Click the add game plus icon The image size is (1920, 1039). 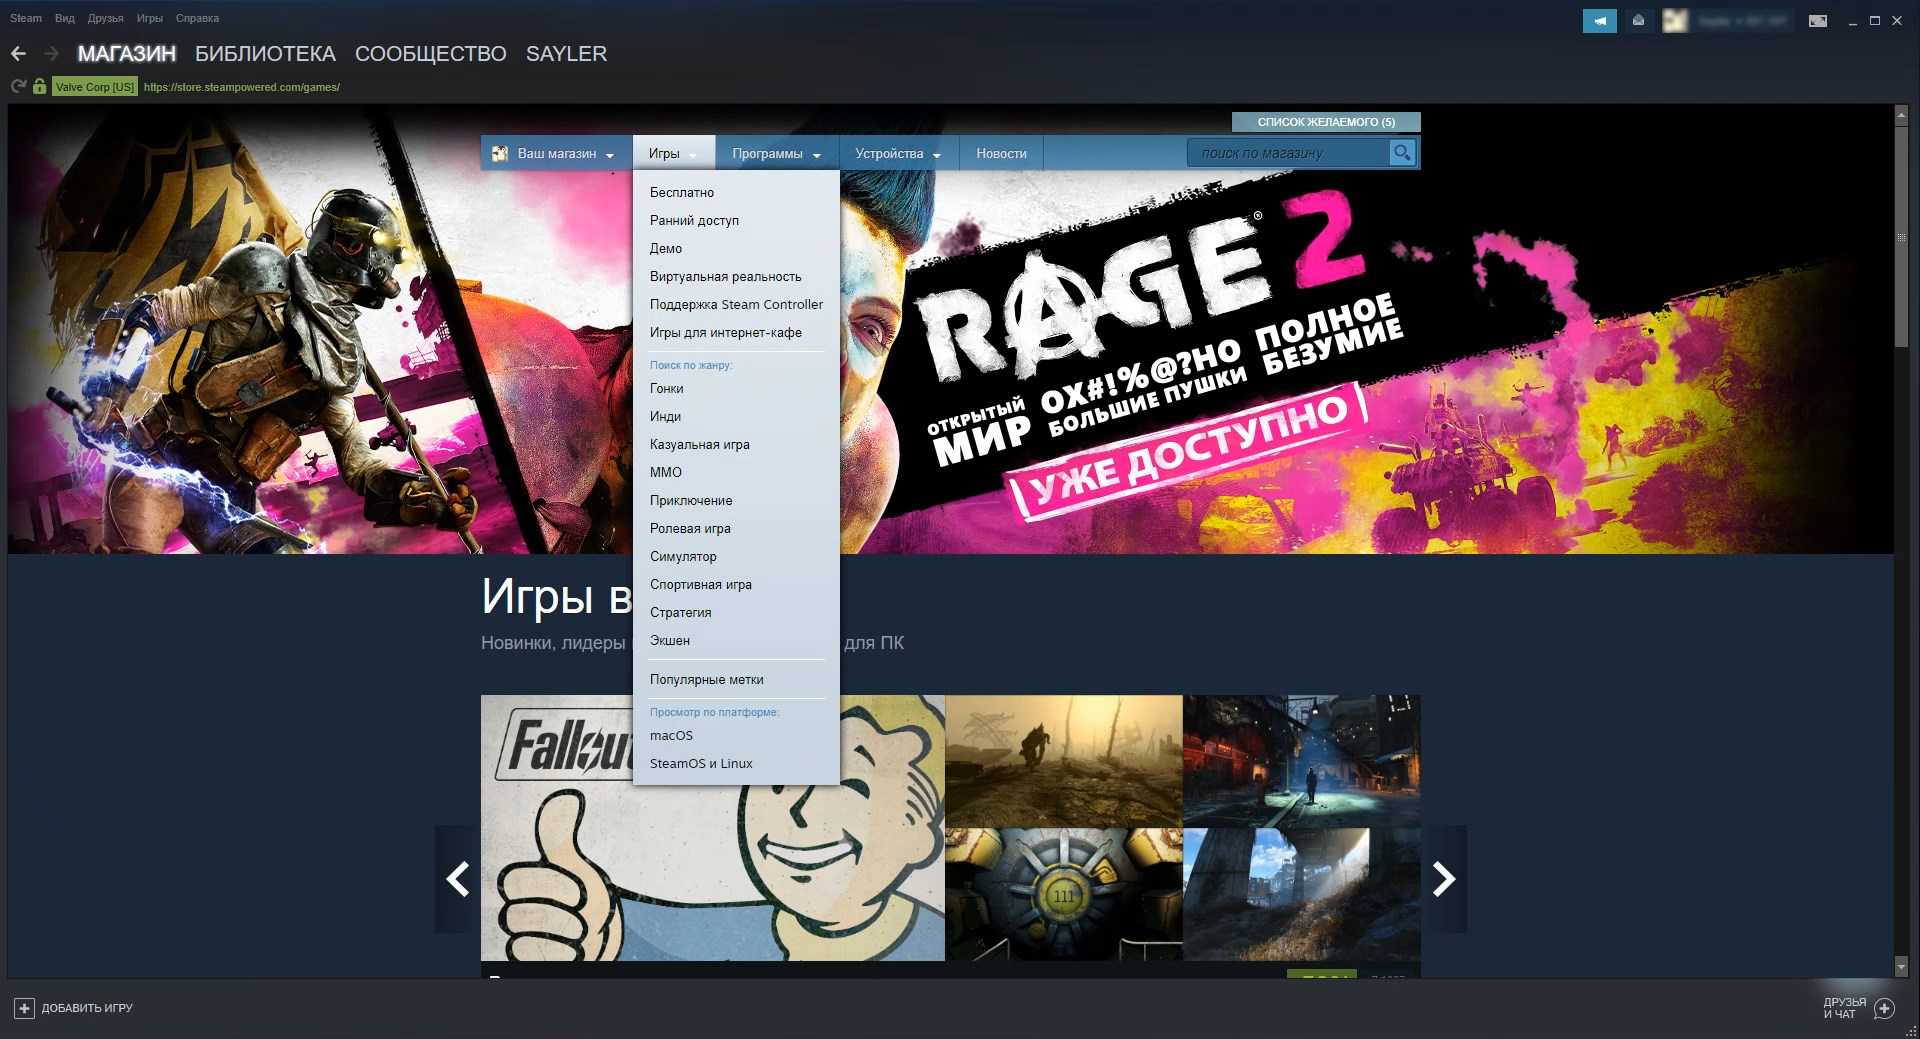tap(24, 1008)
